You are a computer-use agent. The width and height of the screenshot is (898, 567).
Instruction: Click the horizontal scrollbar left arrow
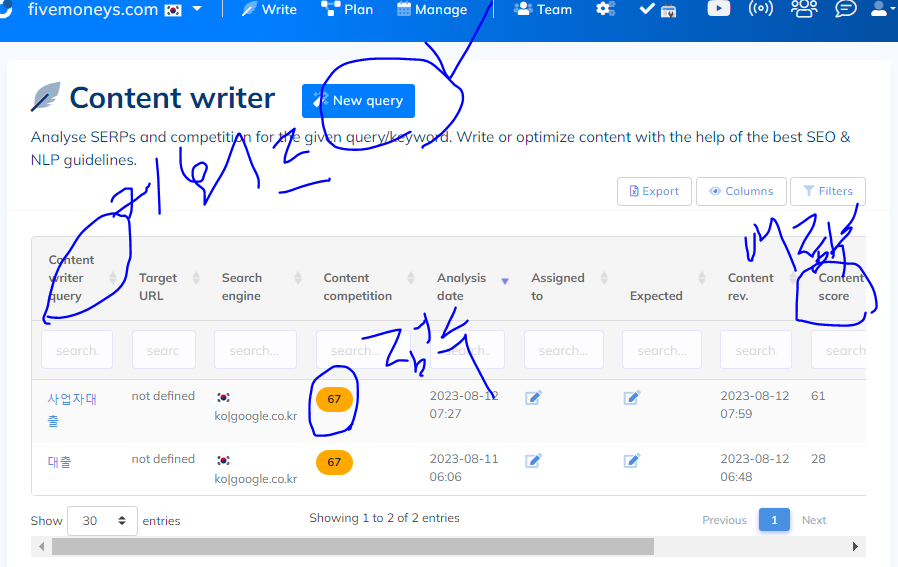click(x=41, y=546)
